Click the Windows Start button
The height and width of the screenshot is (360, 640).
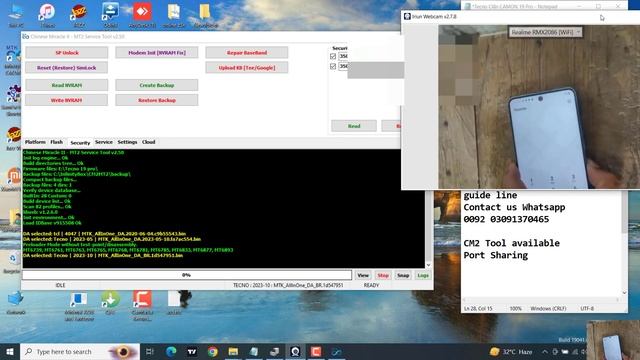click(10, 351)
